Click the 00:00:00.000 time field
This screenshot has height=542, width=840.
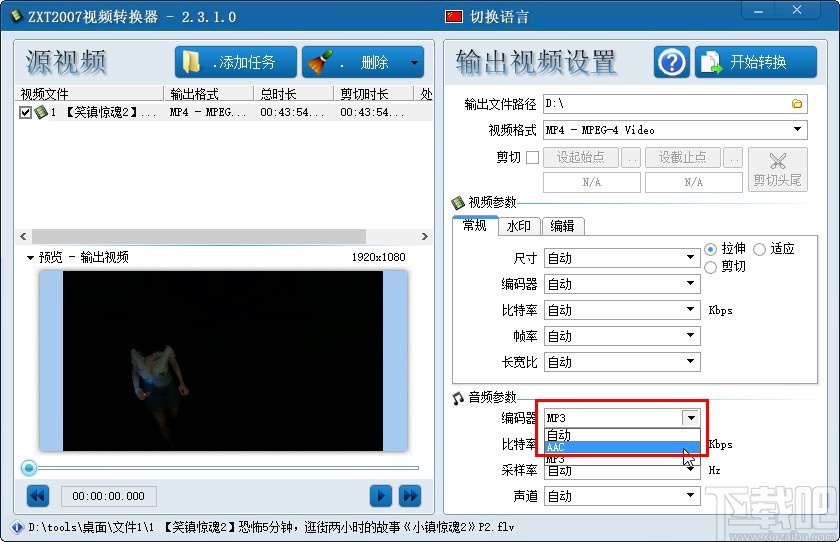[109, 496]
